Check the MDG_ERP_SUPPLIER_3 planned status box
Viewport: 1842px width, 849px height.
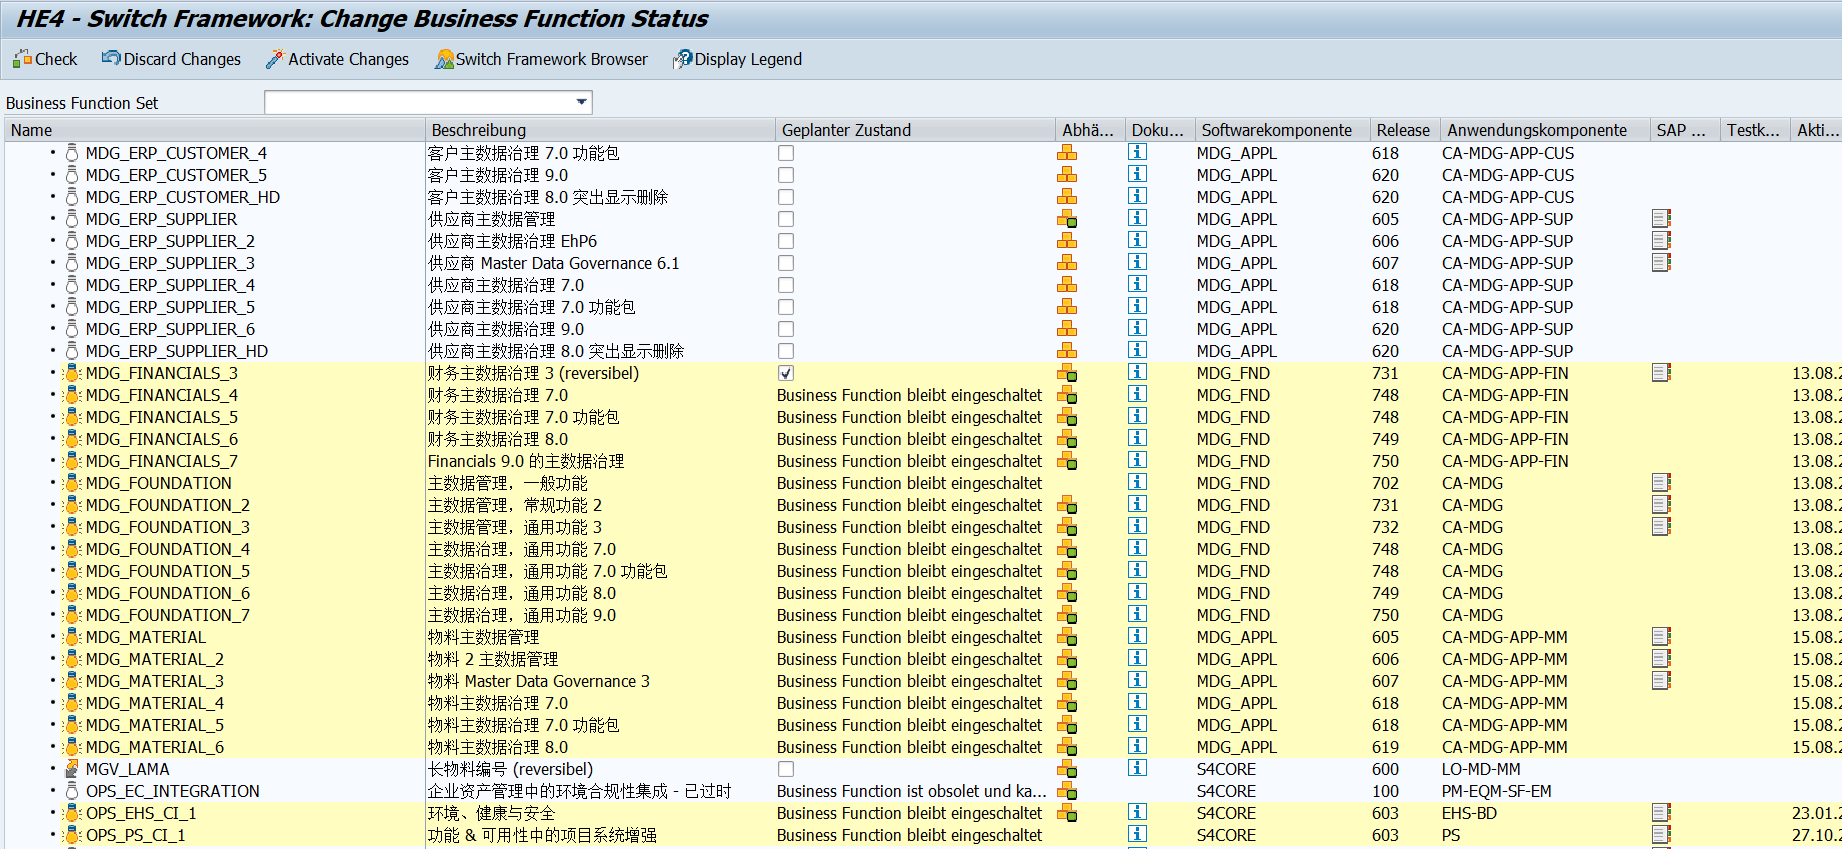[x=786, y=263]
